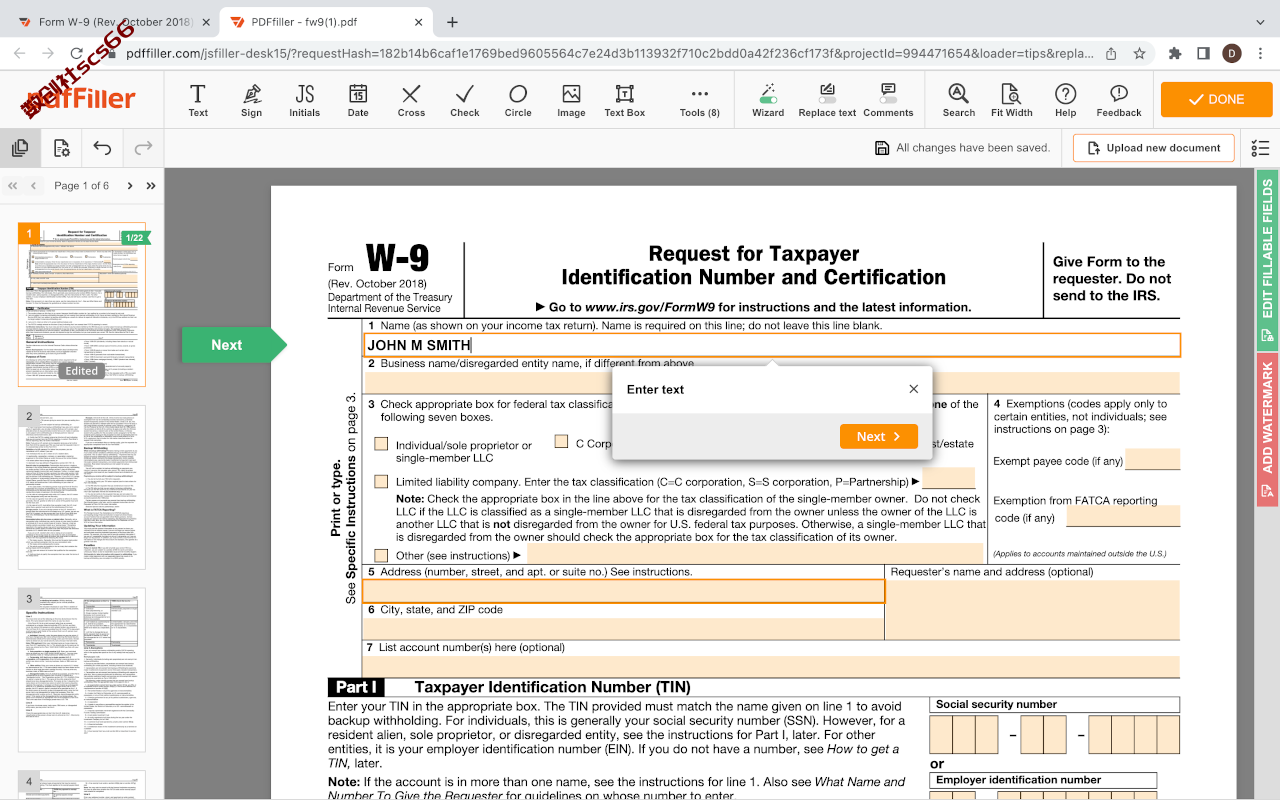The image size is (1280, 800).
Task: Select the Cross mark tool
Action: coord(411,100)
